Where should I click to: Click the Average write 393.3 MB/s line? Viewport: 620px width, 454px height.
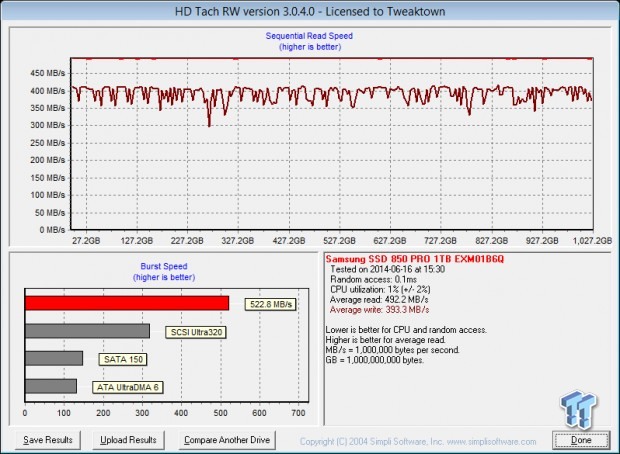point(379,310)
